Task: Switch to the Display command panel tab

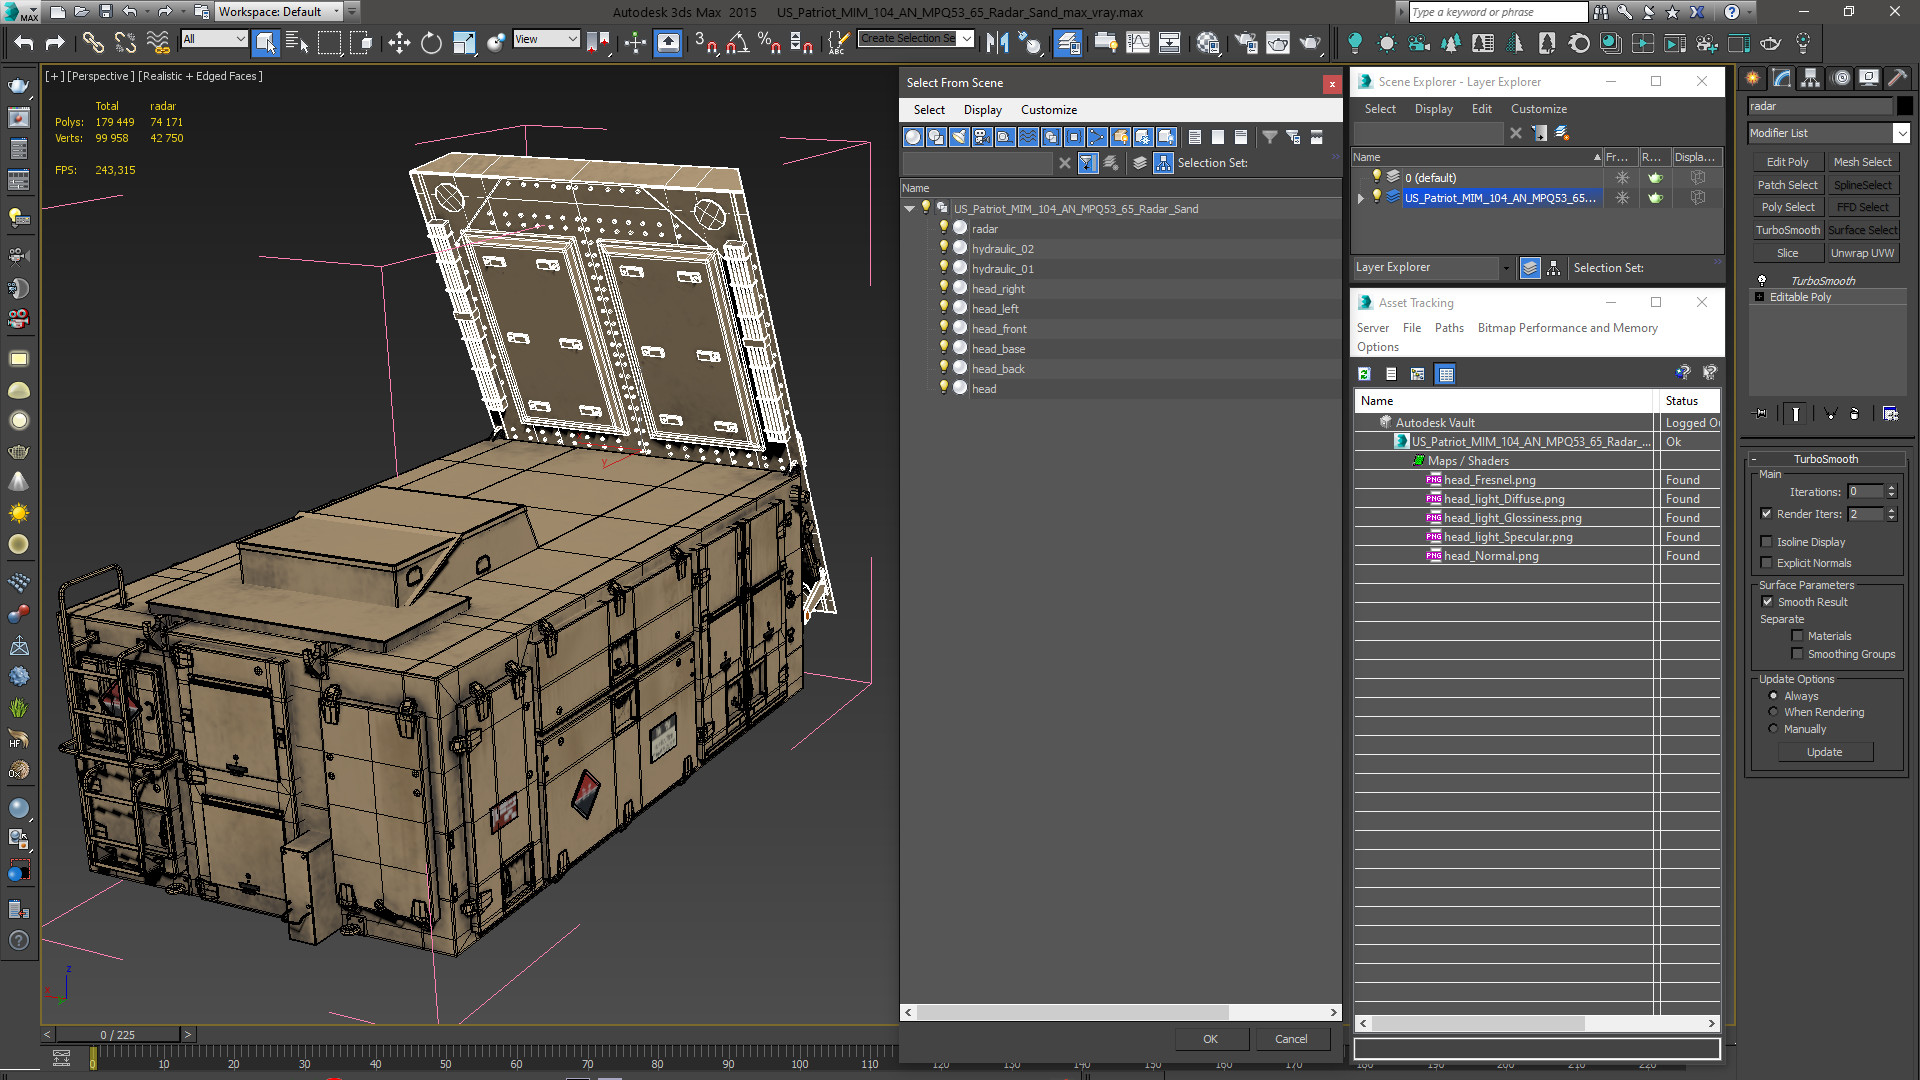Action: click(1868, 78)
